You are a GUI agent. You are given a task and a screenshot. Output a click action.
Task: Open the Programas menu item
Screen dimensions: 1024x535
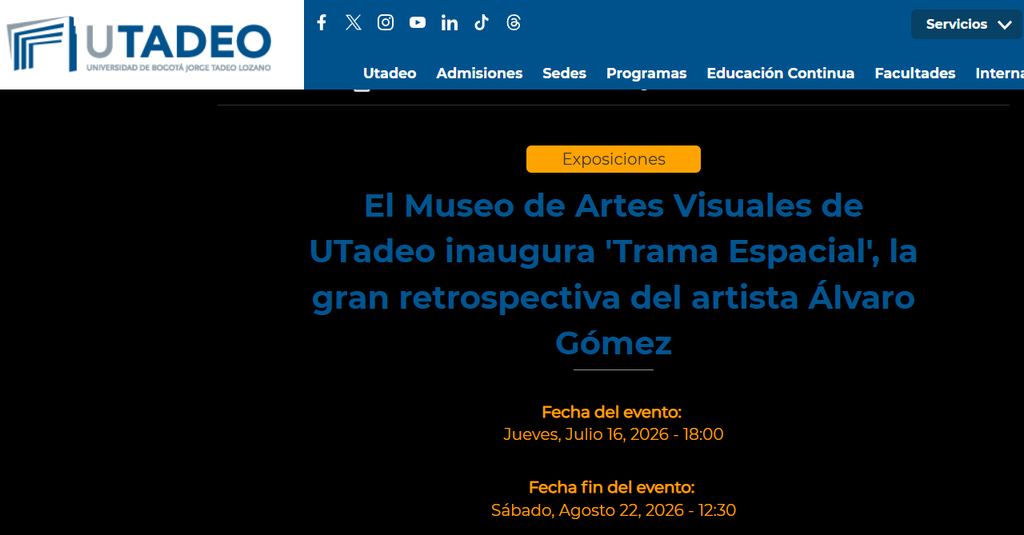[x=647, y=73]
